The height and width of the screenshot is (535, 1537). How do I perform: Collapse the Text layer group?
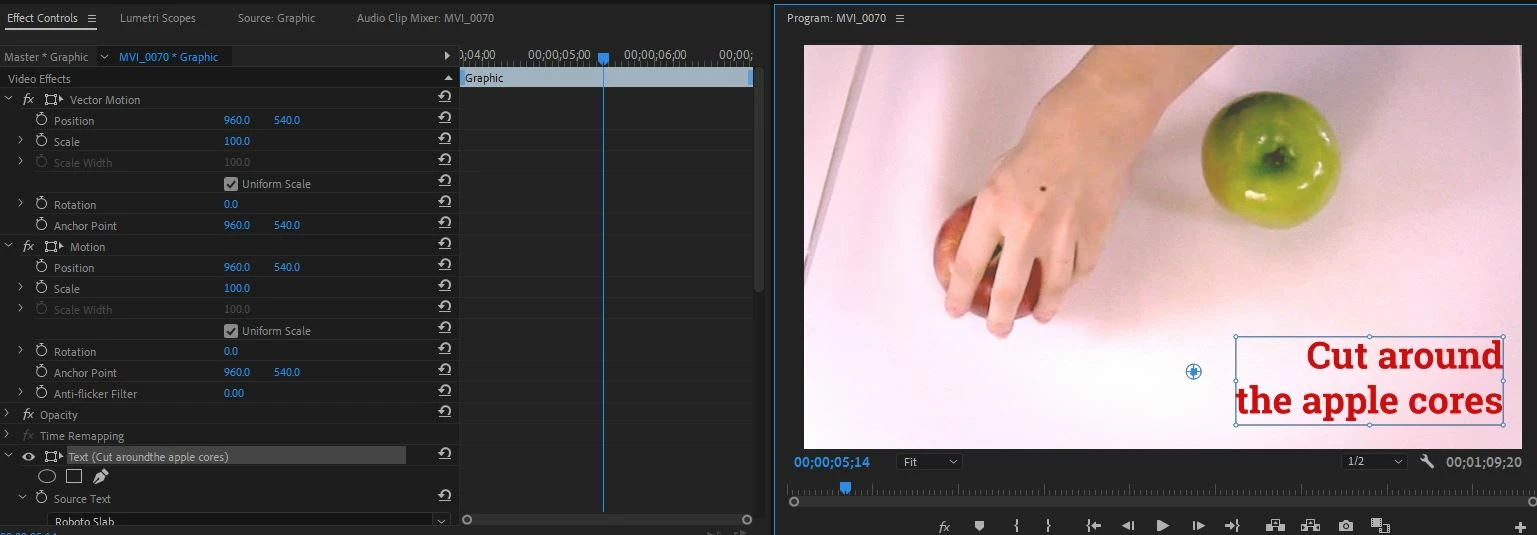point(9,457)
